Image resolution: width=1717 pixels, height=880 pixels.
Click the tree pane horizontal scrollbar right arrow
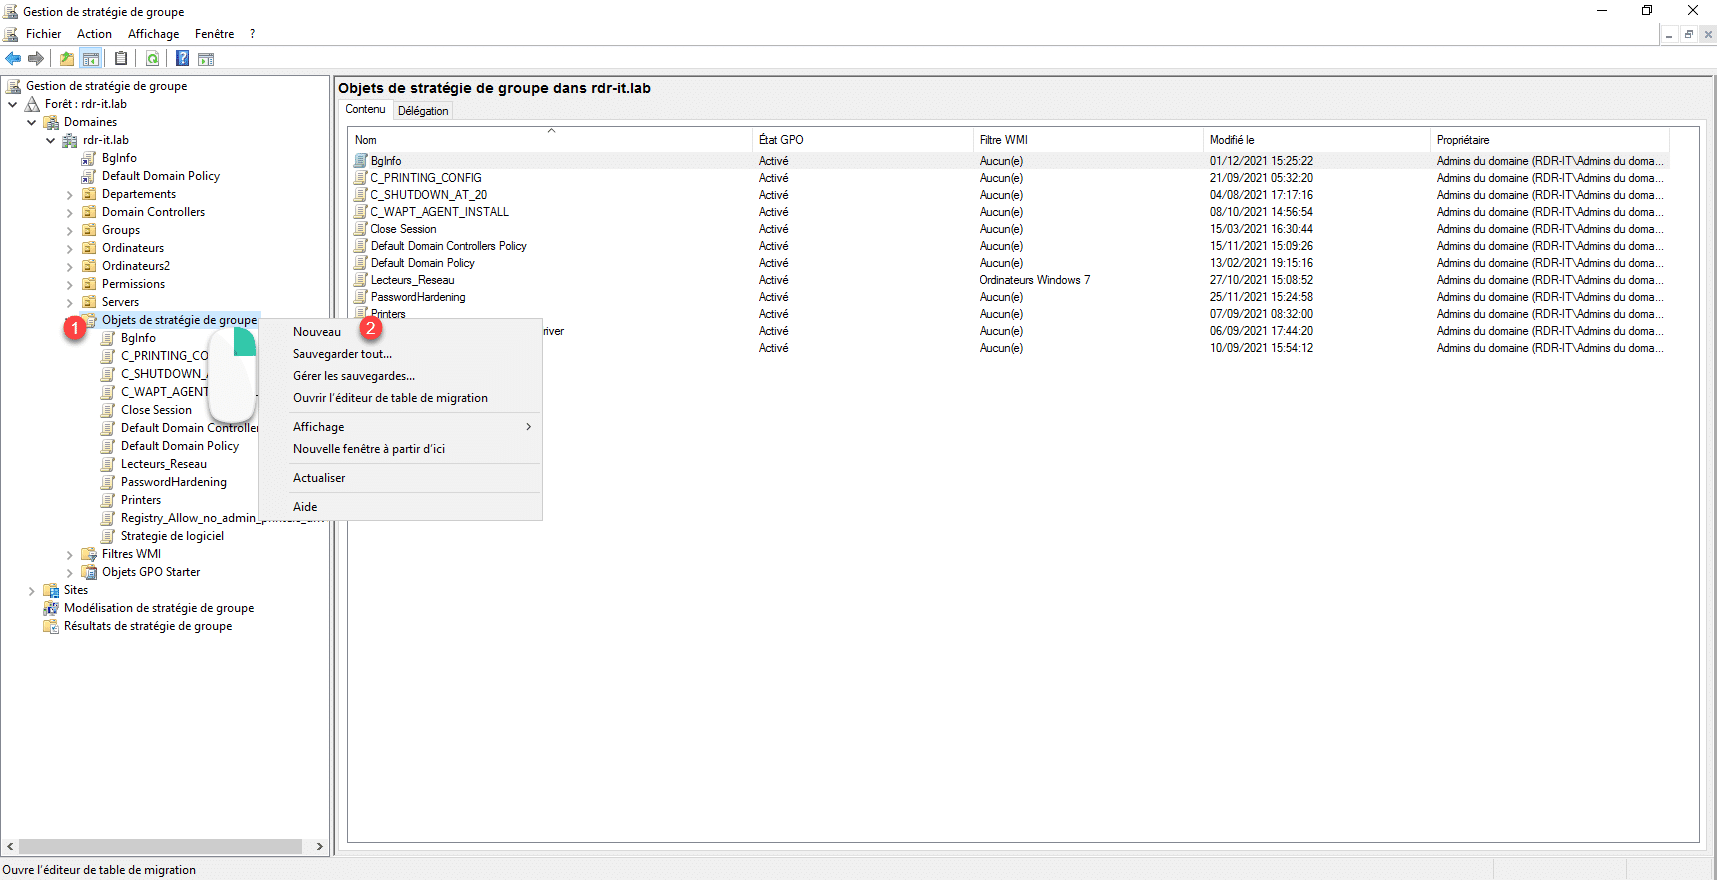coord(319,847)
